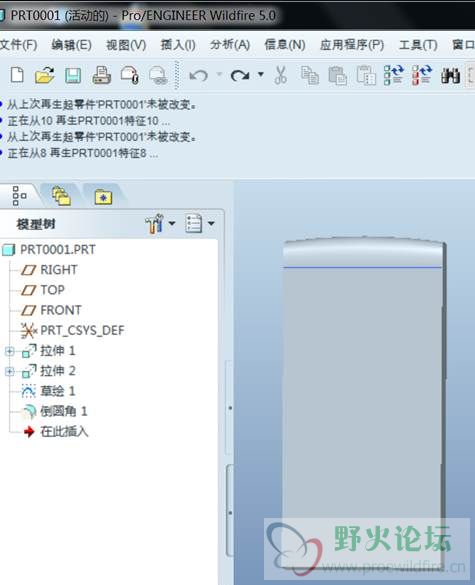The width and height of the screenshot is (475, 585).
Task: Click the Regeneration manager icon with red marks
Action: [x=422, y=75]
